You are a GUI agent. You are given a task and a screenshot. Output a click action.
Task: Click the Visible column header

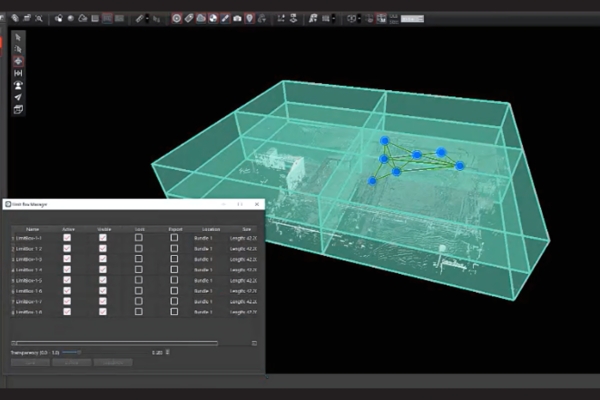click(104, 229)
